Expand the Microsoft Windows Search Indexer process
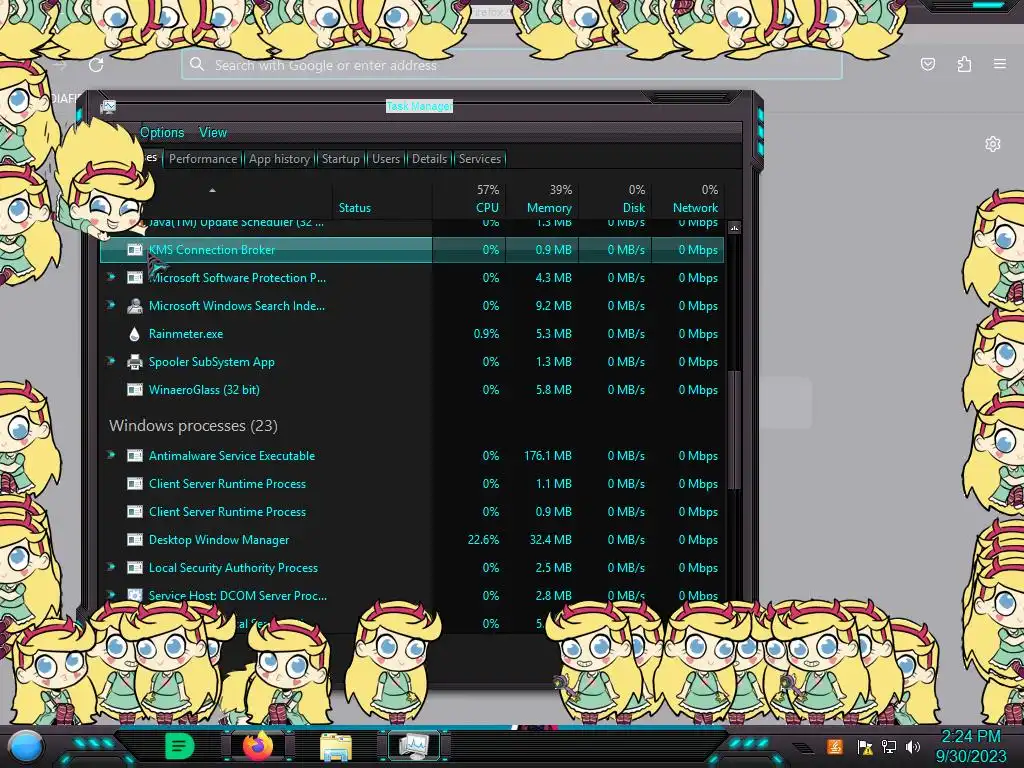Screen dimensions: 1024x768 [112, 305]
